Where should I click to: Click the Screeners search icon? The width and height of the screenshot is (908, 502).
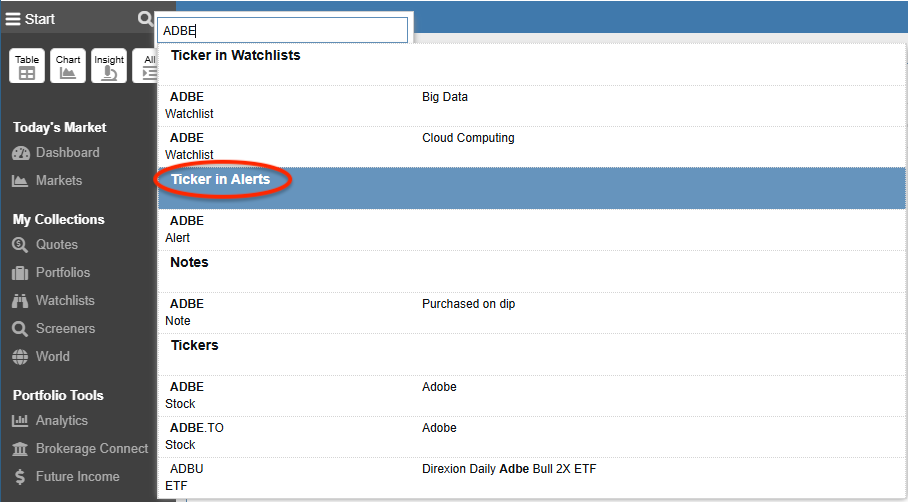tap(20, 329)
